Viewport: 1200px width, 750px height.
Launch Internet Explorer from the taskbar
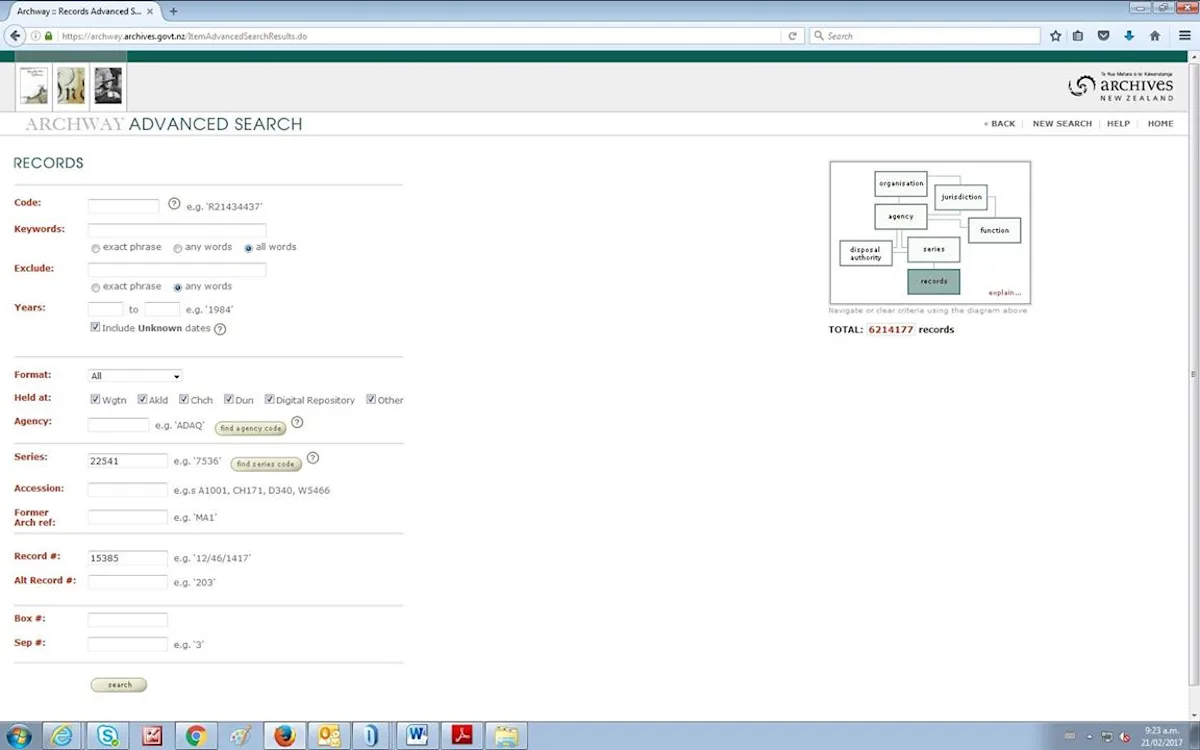click(62, 736)
